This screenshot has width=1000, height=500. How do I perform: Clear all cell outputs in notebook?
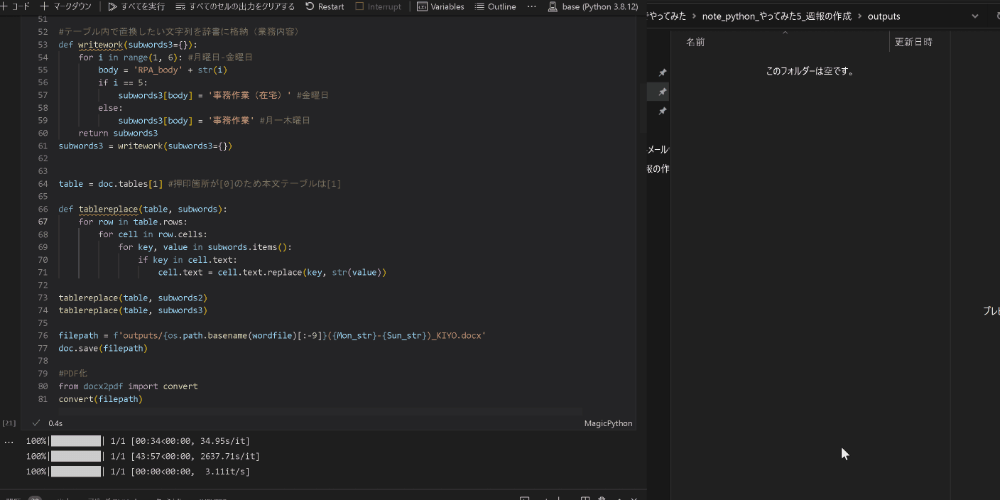pos(235,6)
